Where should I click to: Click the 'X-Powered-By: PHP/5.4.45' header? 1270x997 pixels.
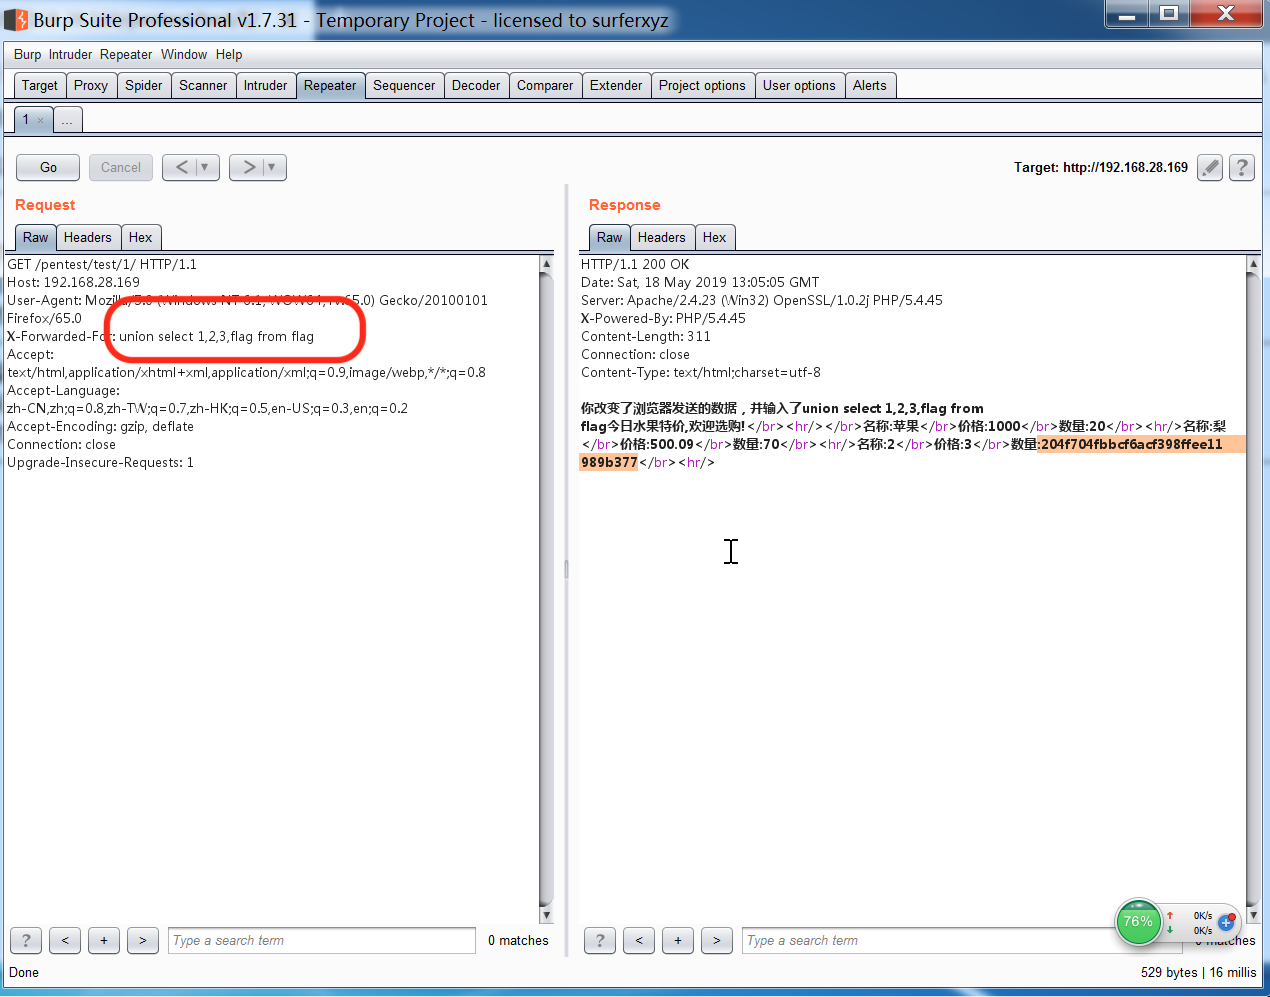tap(663, 318)
